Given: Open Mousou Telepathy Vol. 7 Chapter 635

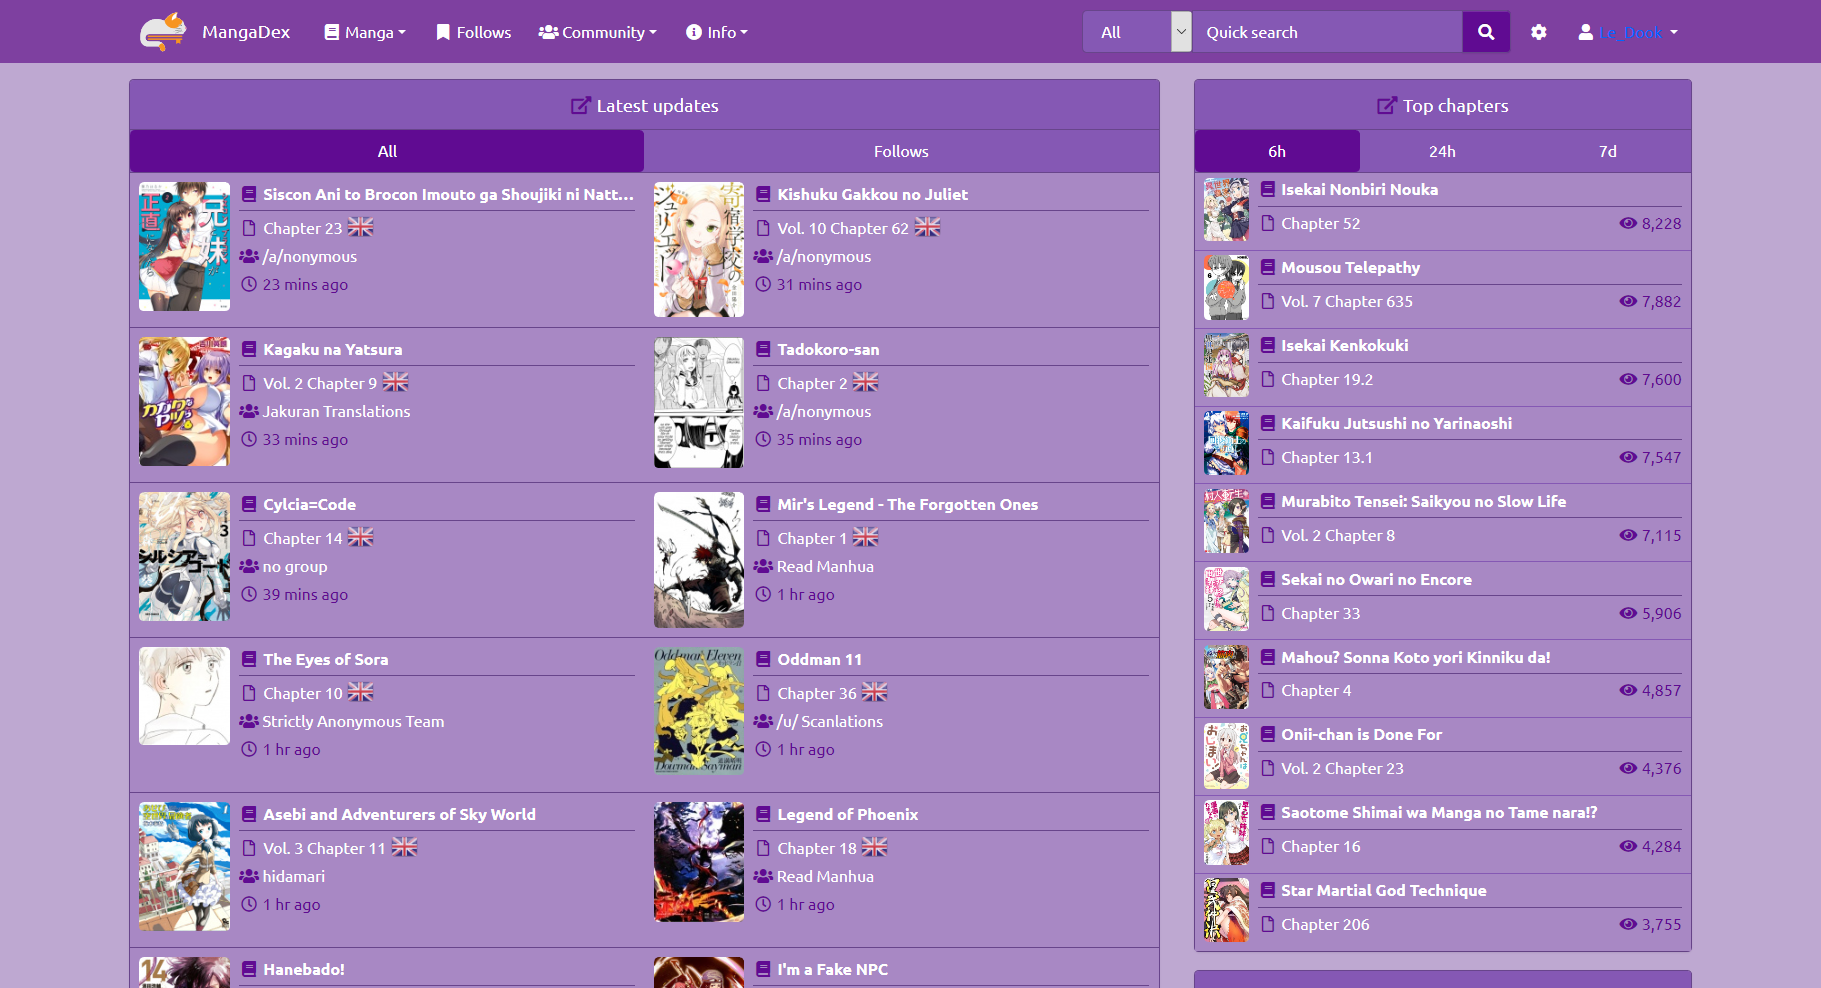Looking at the screenshot, I should pyautogui.click(x=1347, y=302).
